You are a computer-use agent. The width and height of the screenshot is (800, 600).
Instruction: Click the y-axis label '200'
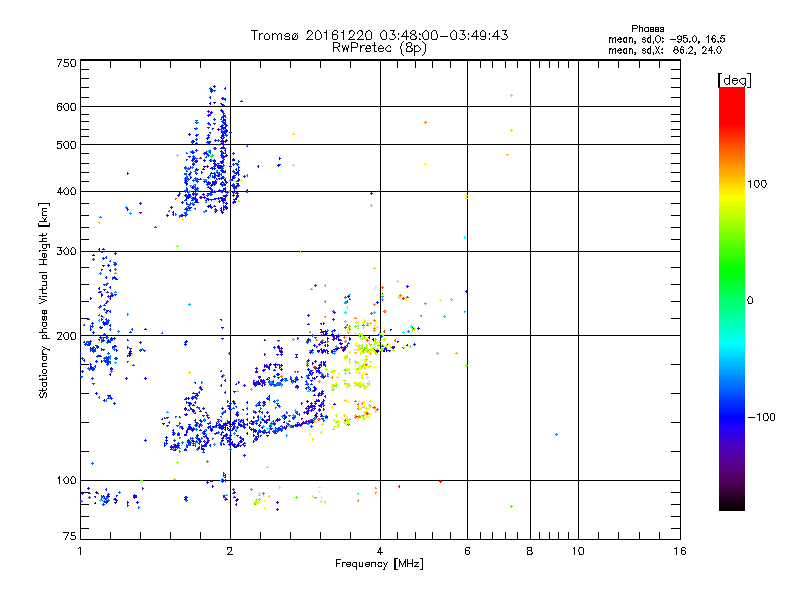point(66,336)
